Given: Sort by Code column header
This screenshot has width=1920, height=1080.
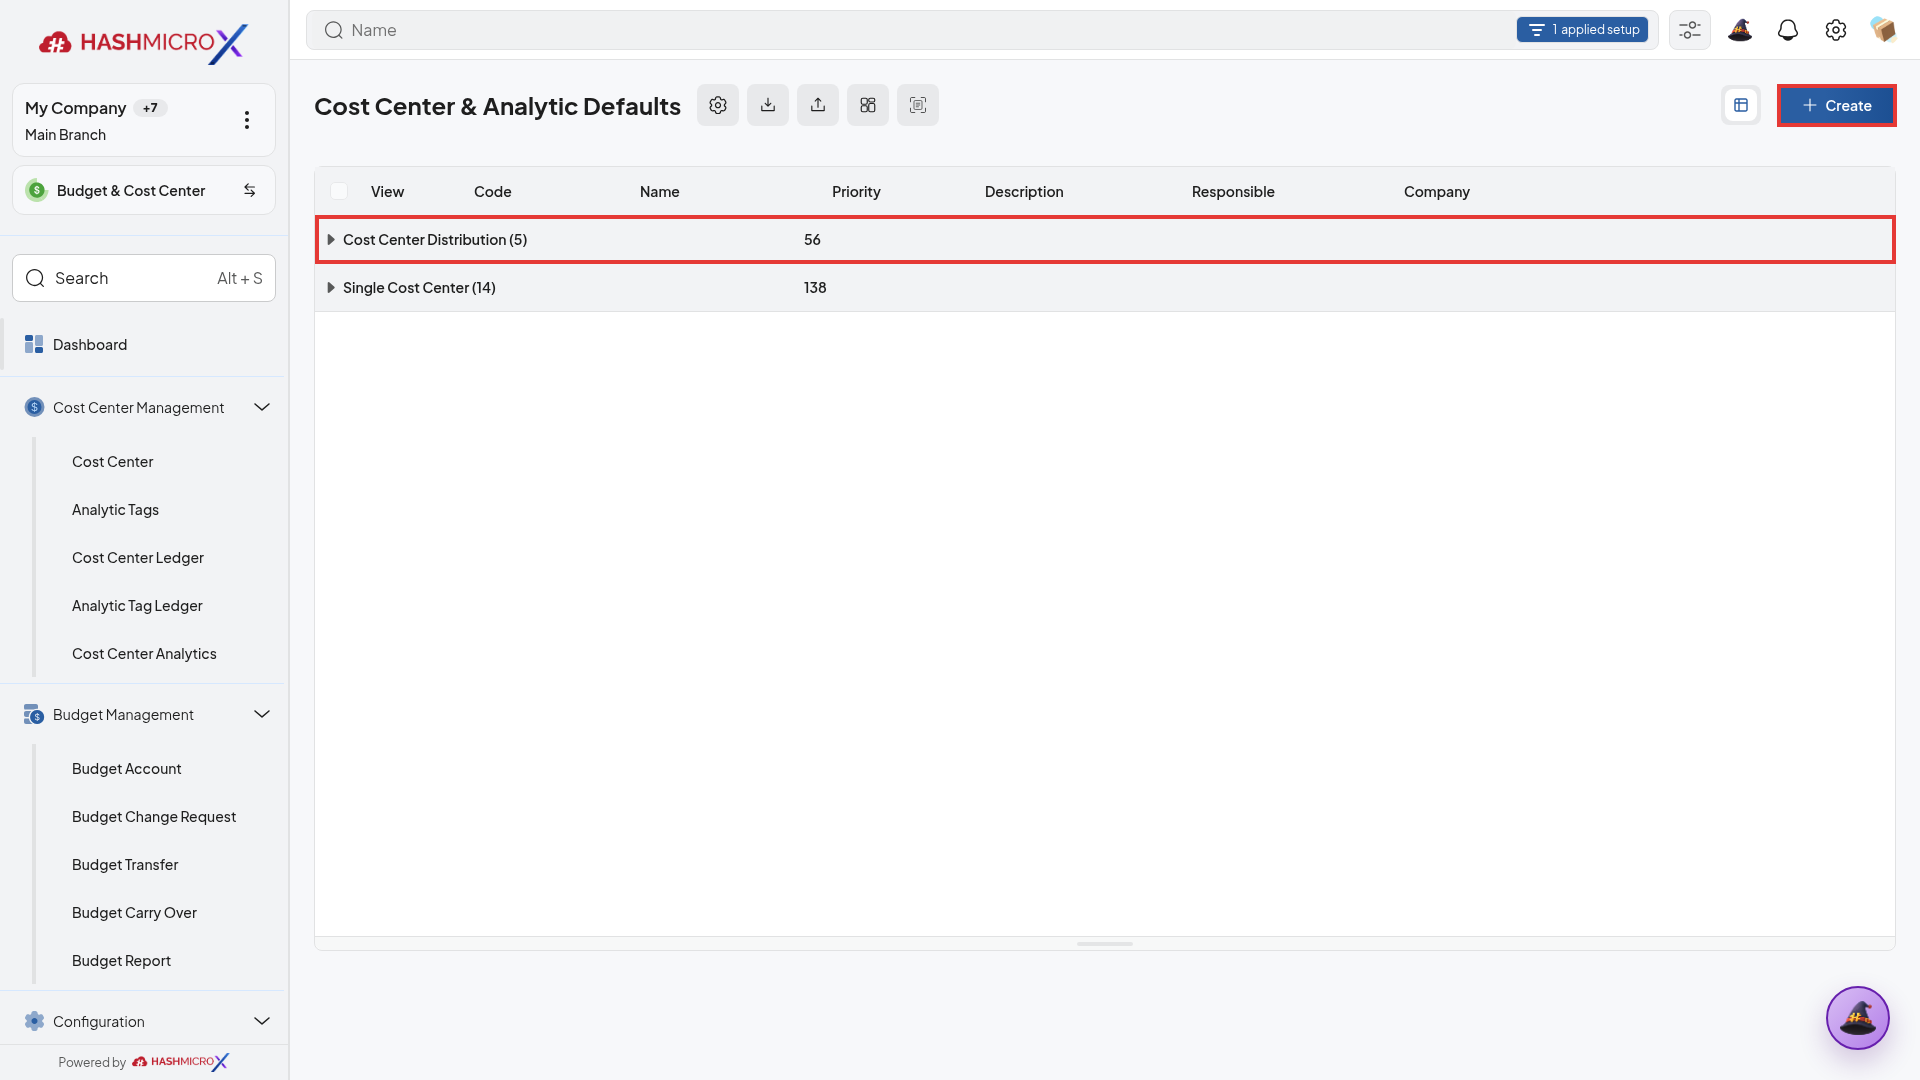Looking at the screenshot, I should click(x=493, y=192).
